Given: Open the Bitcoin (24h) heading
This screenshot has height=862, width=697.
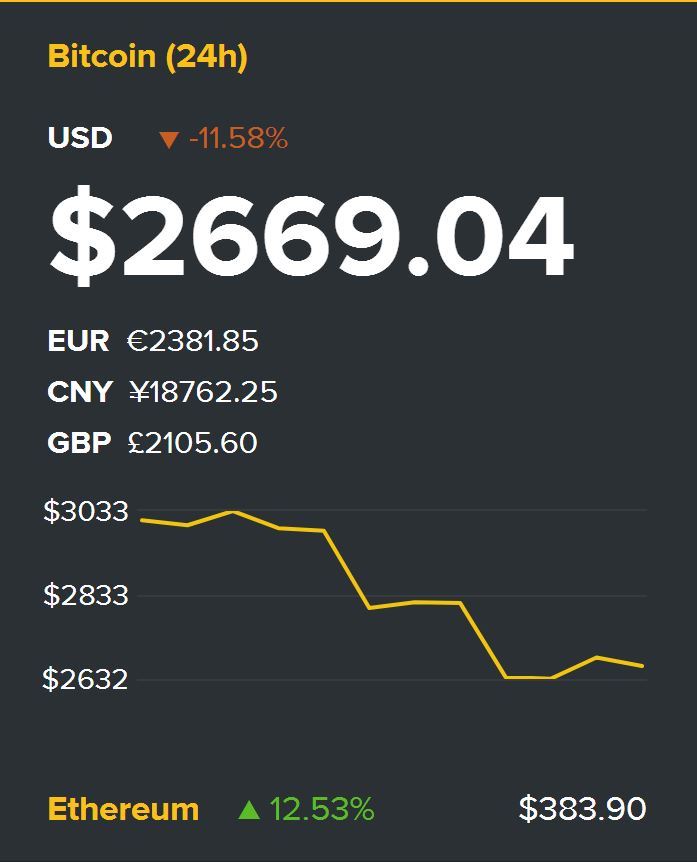Looking at the screenshot, I should point(147,57).
